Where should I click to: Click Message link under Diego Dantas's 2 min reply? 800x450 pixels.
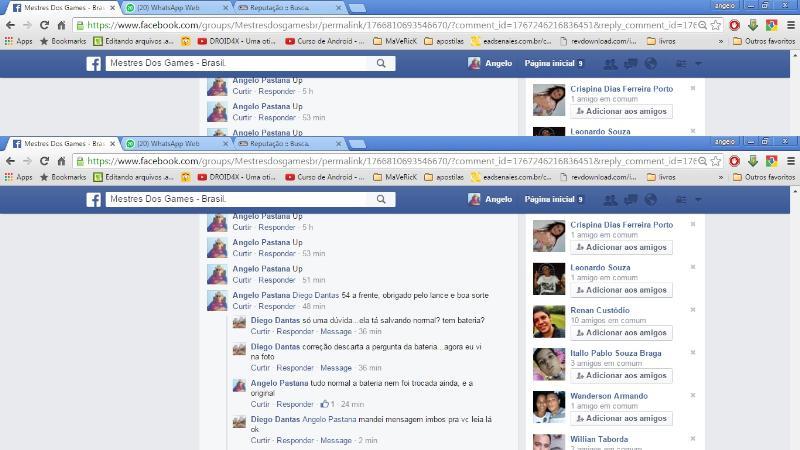pos(336,440)
